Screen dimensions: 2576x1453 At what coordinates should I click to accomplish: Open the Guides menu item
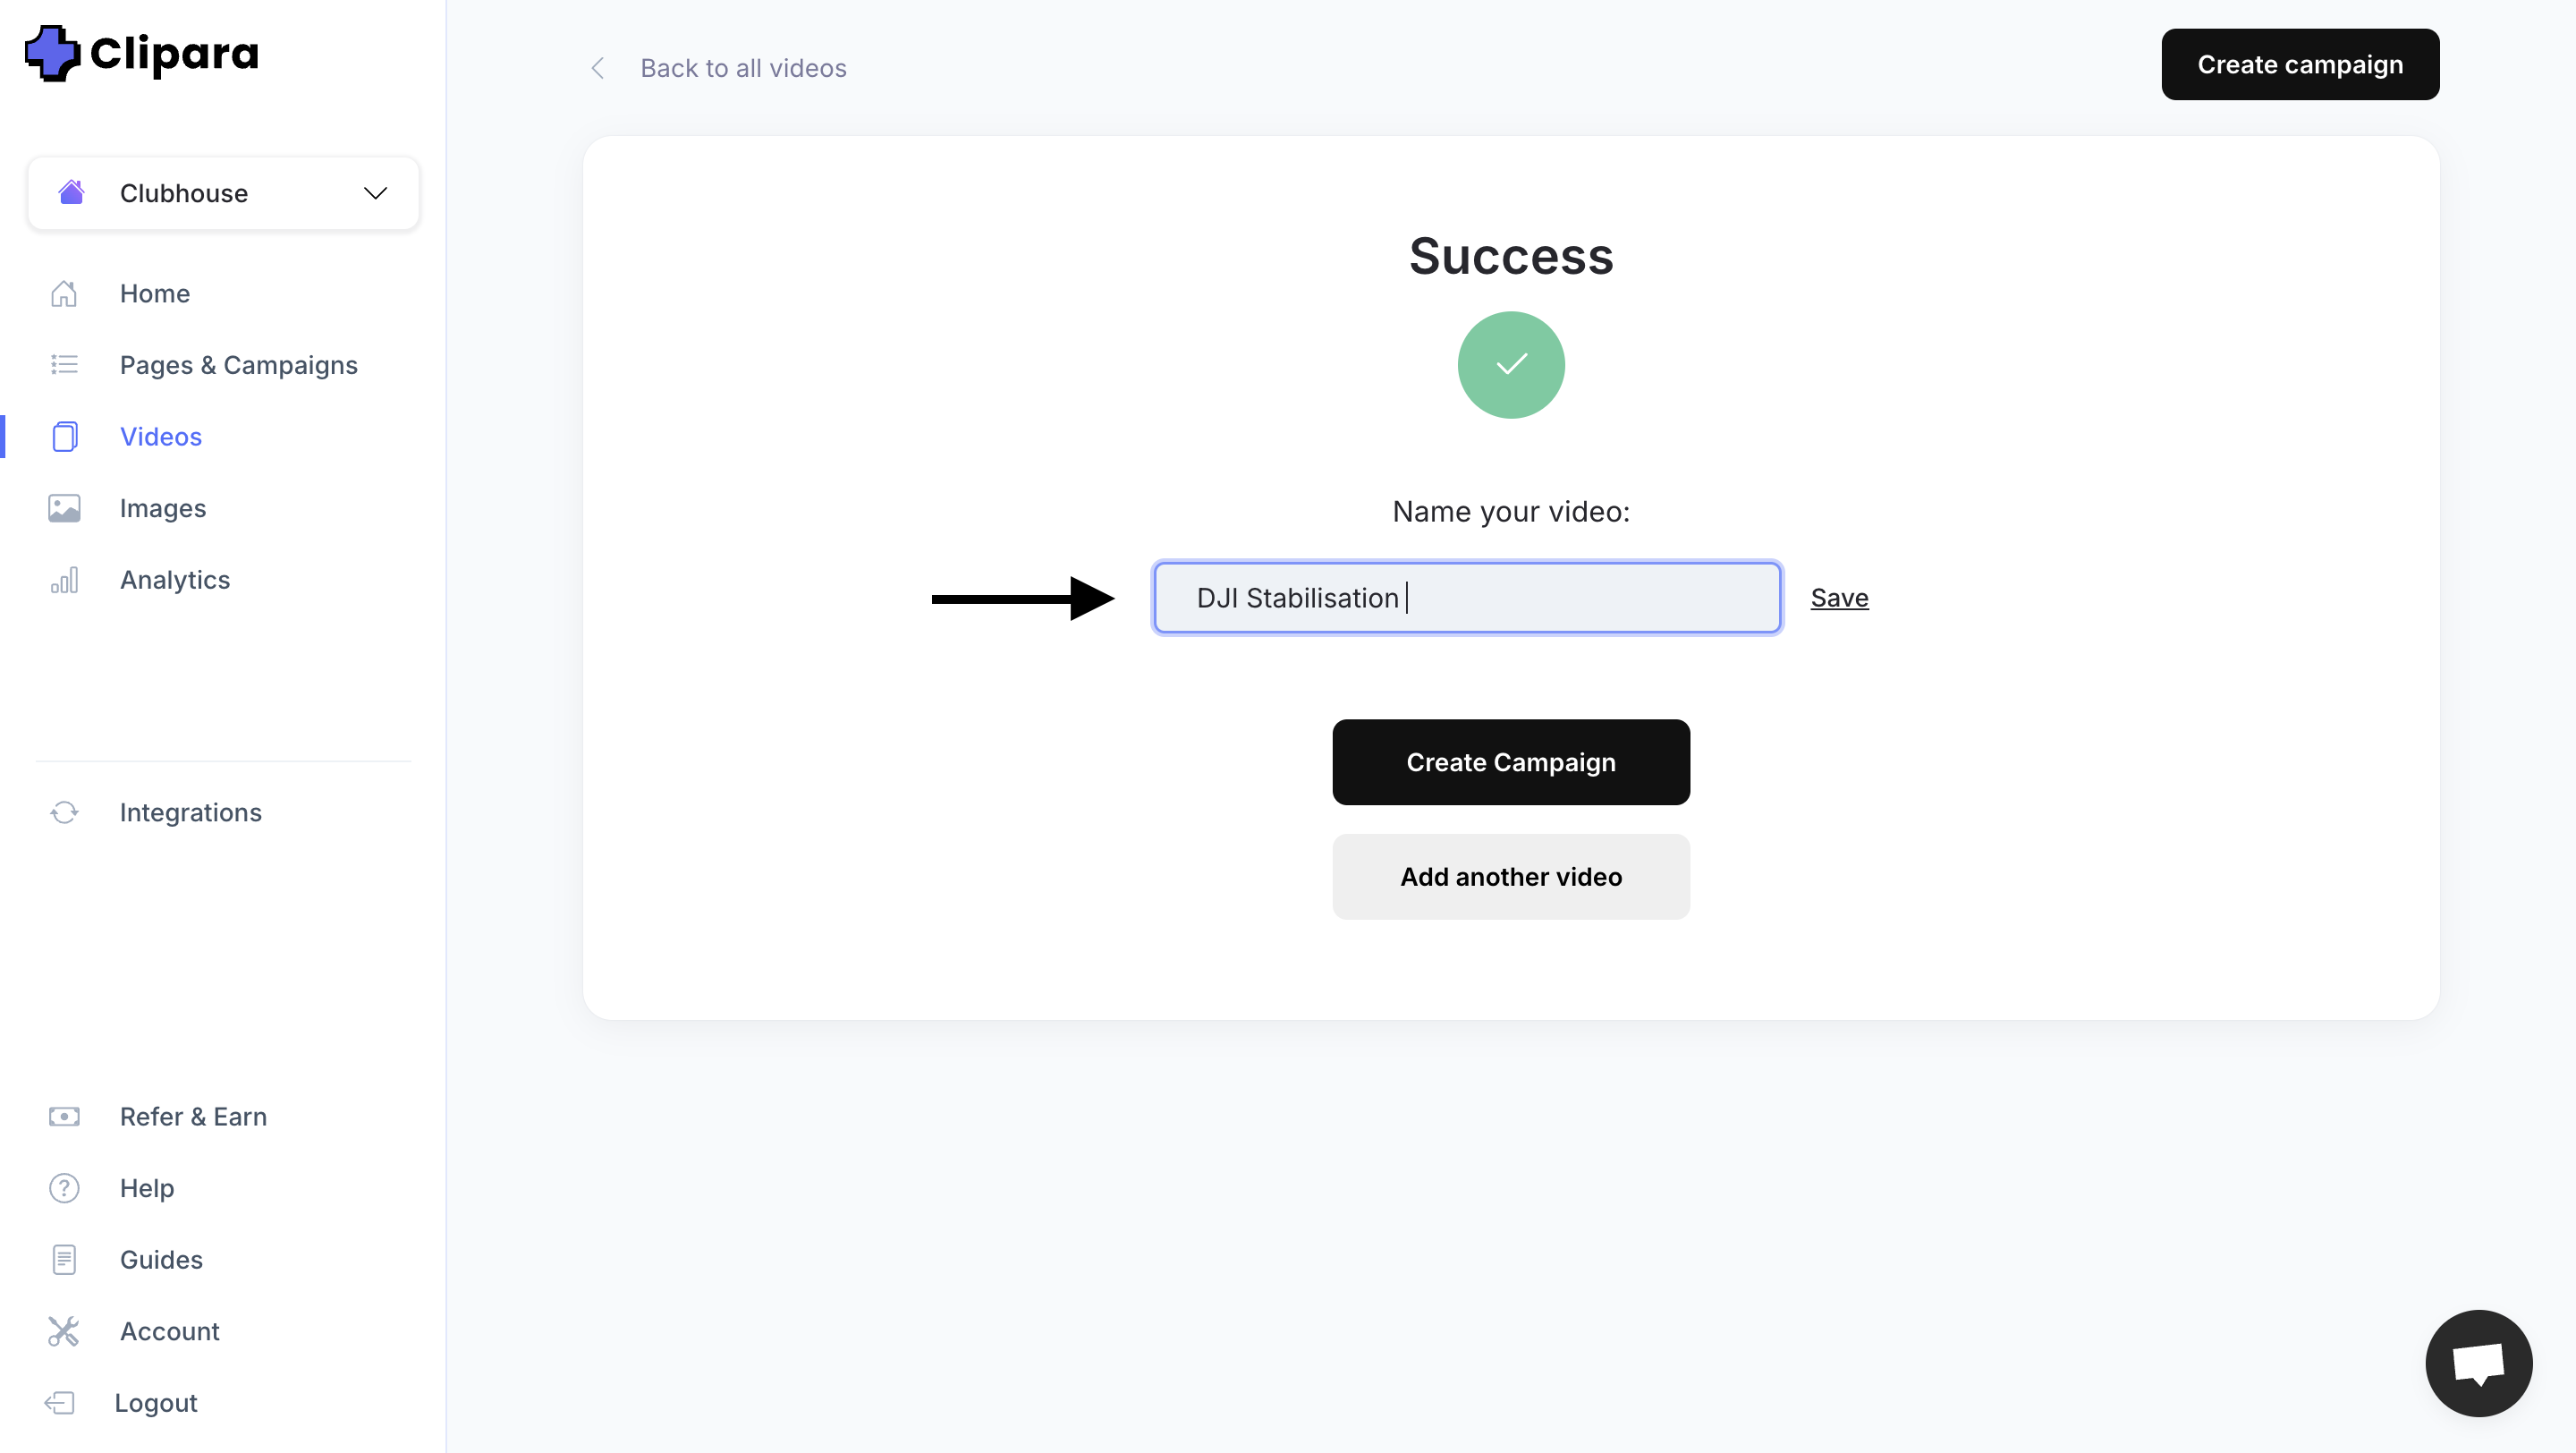coord(161,1260)
